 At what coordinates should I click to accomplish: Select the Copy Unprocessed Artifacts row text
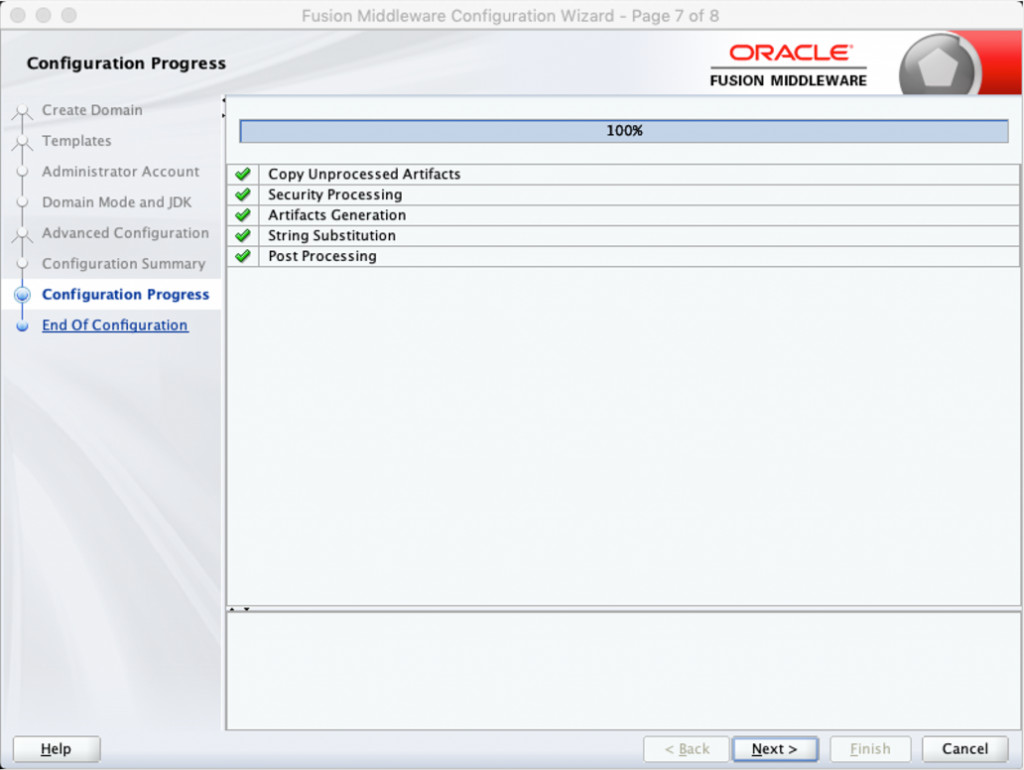pyautogui.click(x=364, y=174)
